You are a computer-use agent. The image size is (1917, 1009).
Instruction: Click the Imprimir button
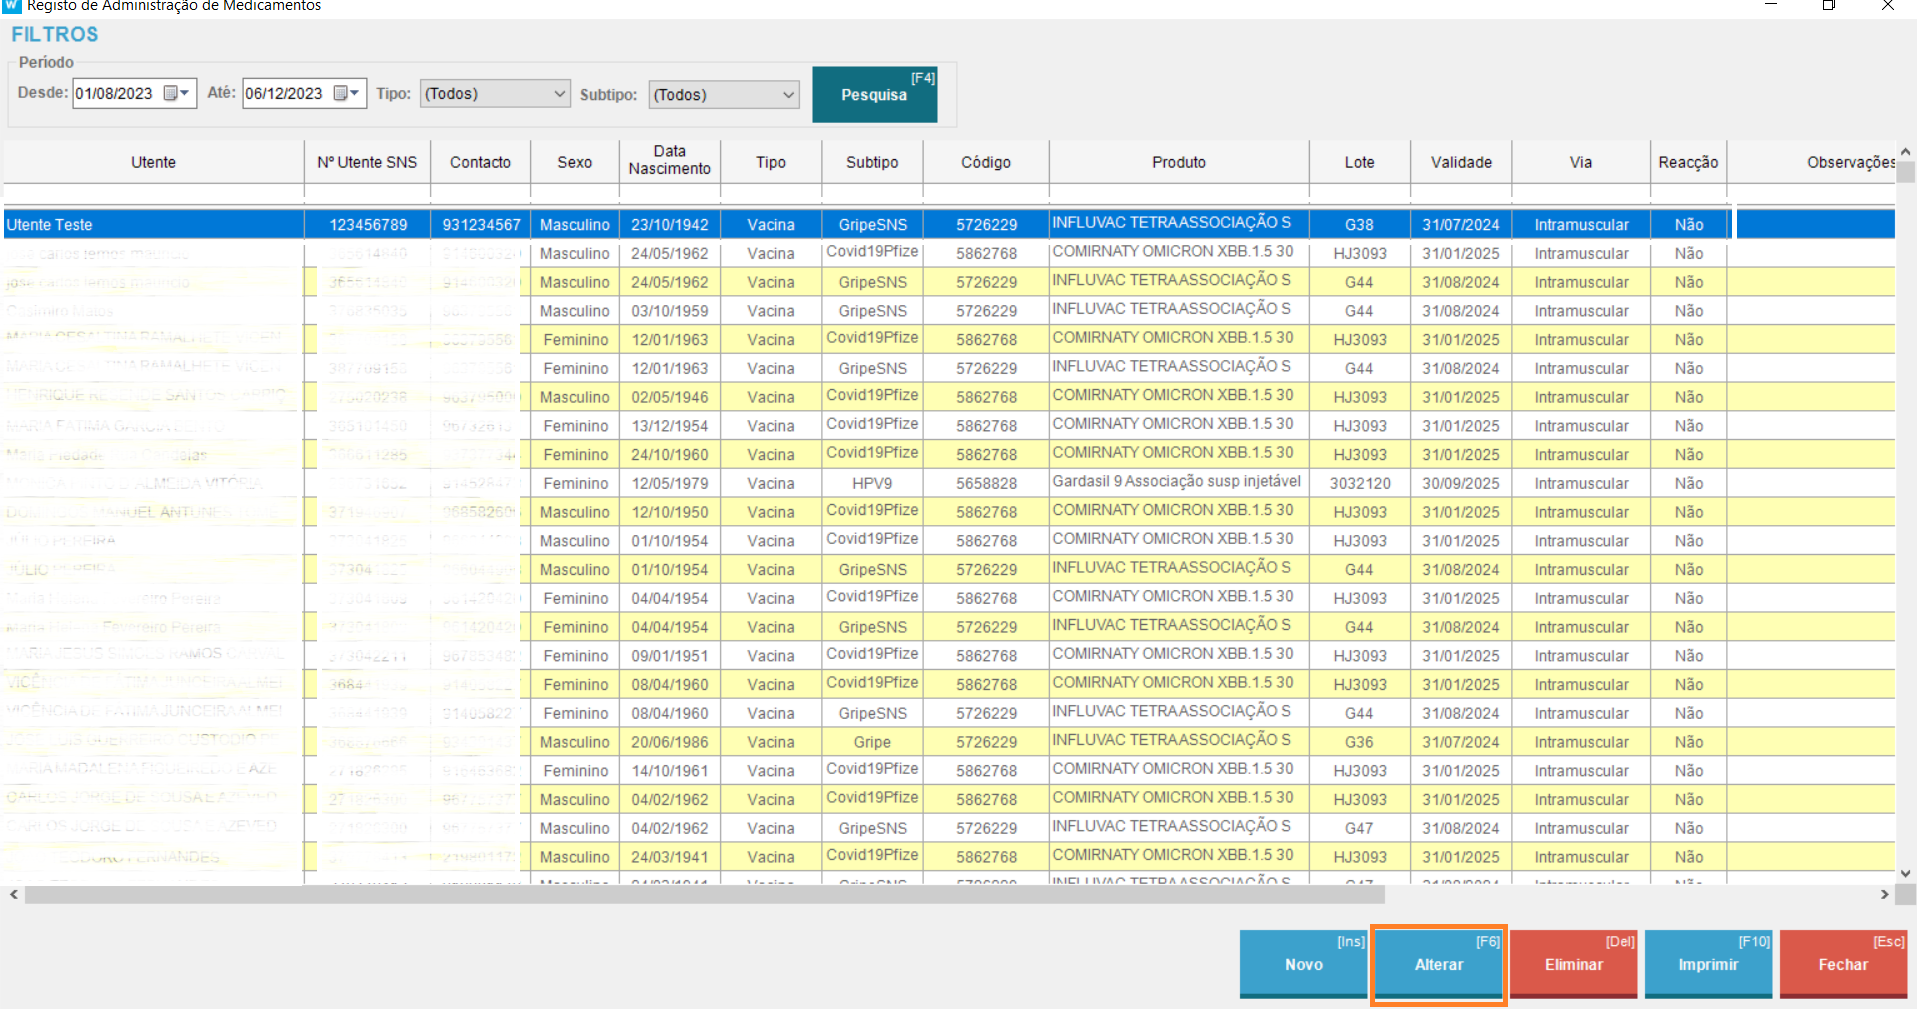(x=1708, y=964)
